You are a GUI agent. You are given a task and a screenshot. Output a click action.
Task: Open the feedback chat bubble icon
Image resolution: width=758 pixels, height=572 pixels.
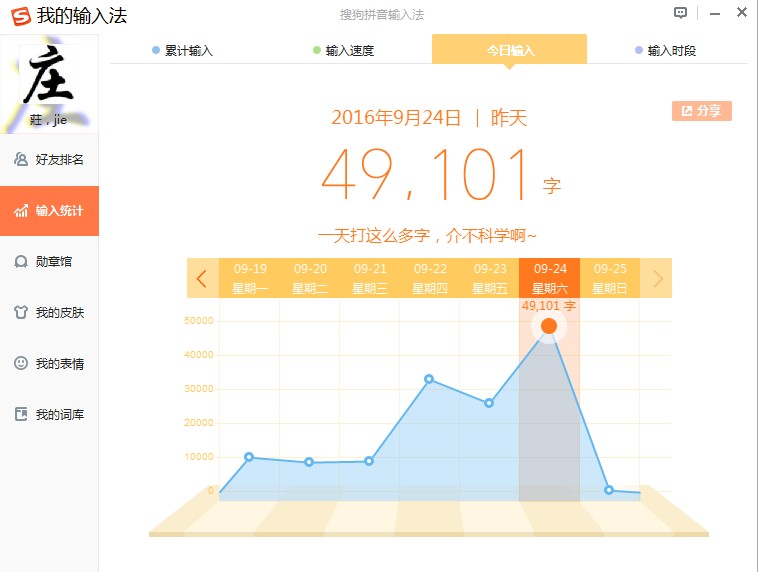[680, 13]
